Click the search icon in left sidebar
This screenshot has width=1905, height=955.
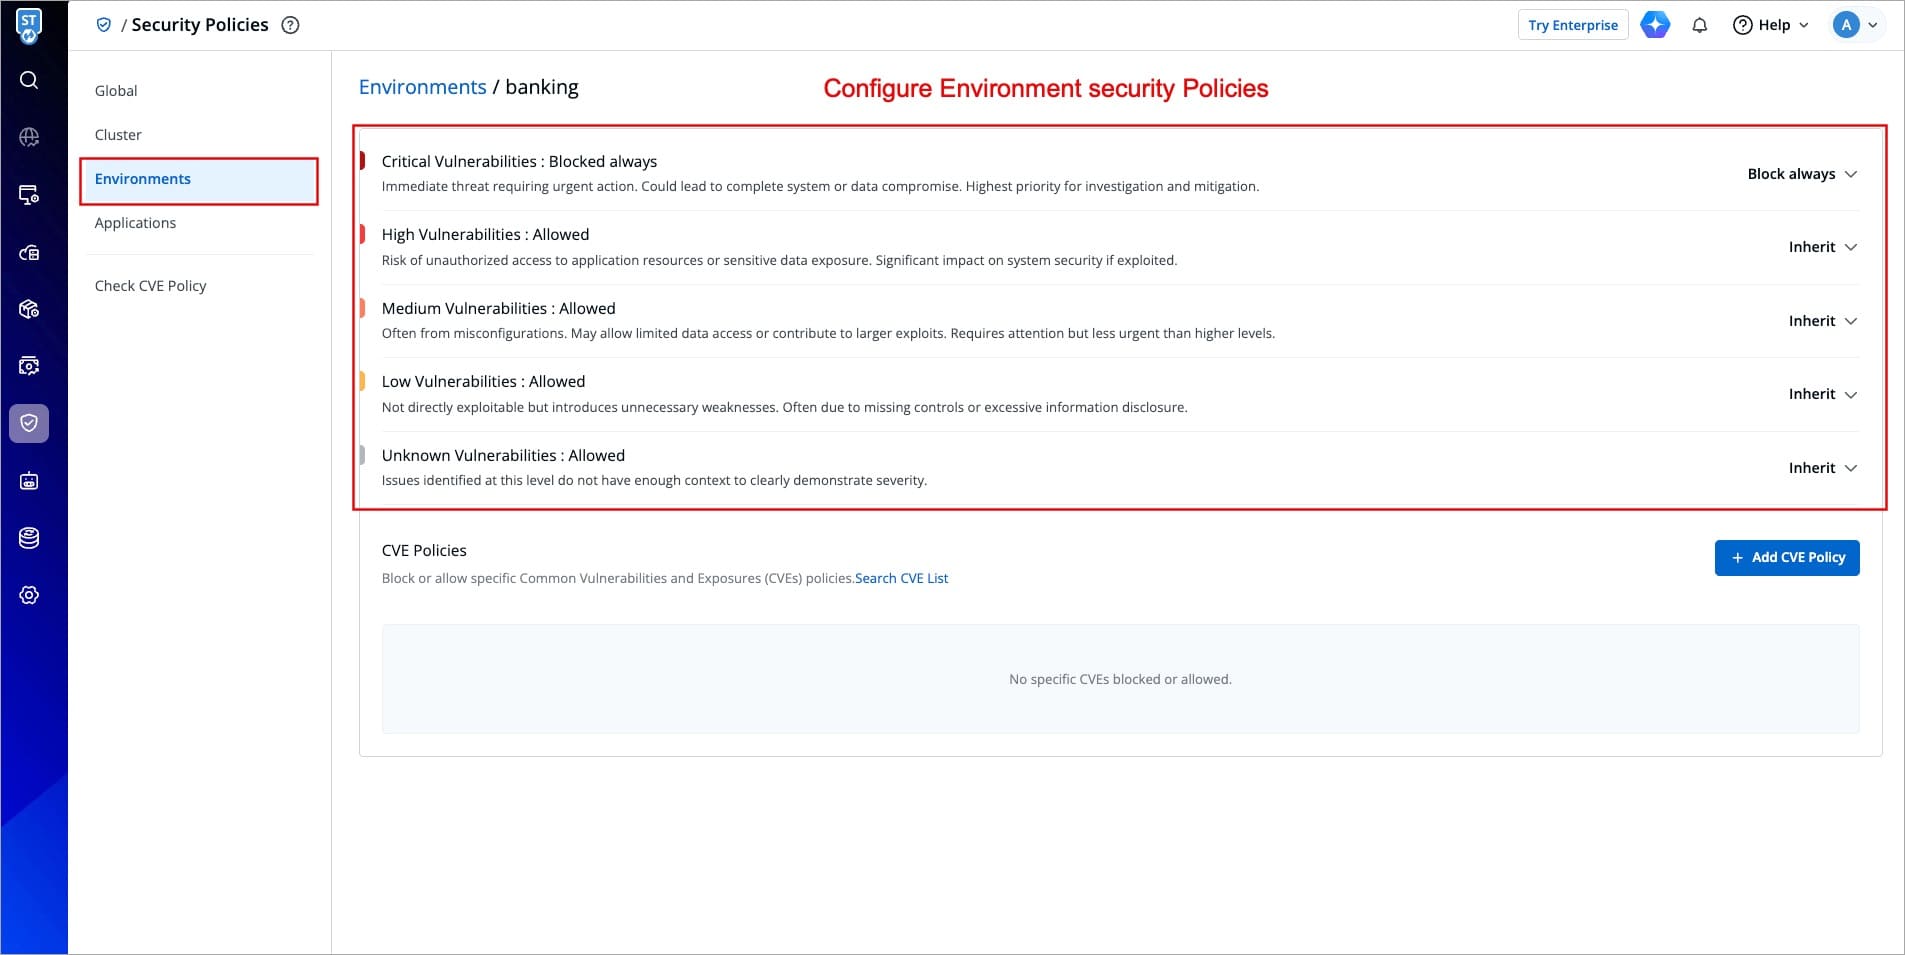[x=29, y=80]
